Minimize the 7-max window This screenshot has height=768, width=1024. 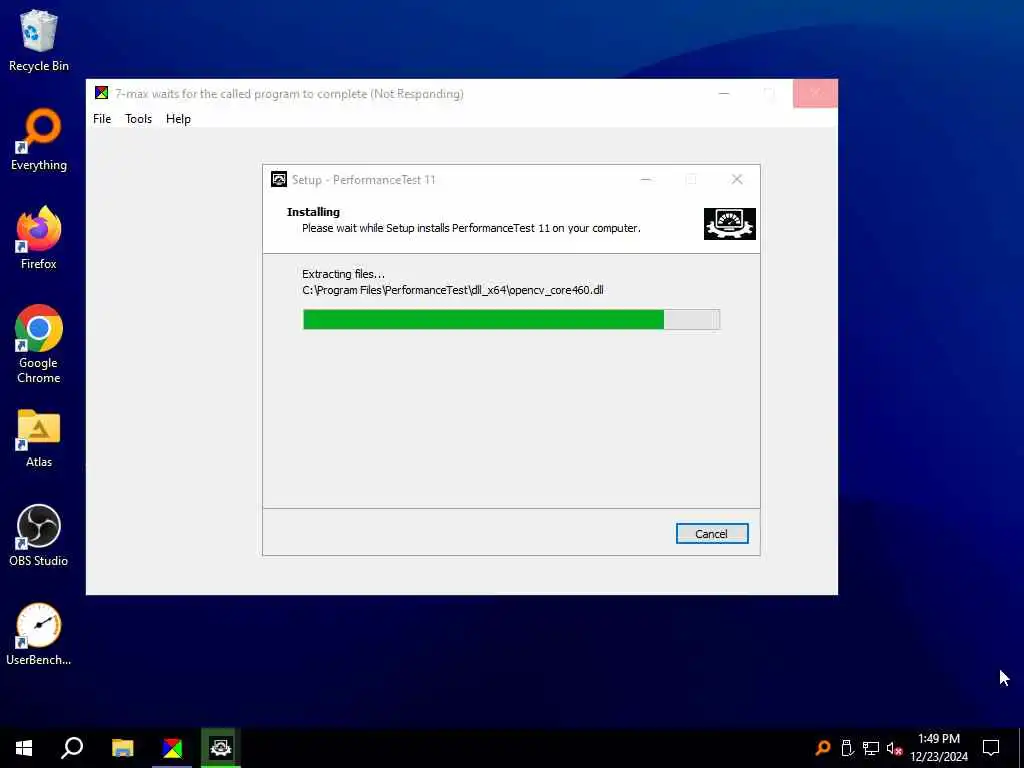[x=724, y=93]
